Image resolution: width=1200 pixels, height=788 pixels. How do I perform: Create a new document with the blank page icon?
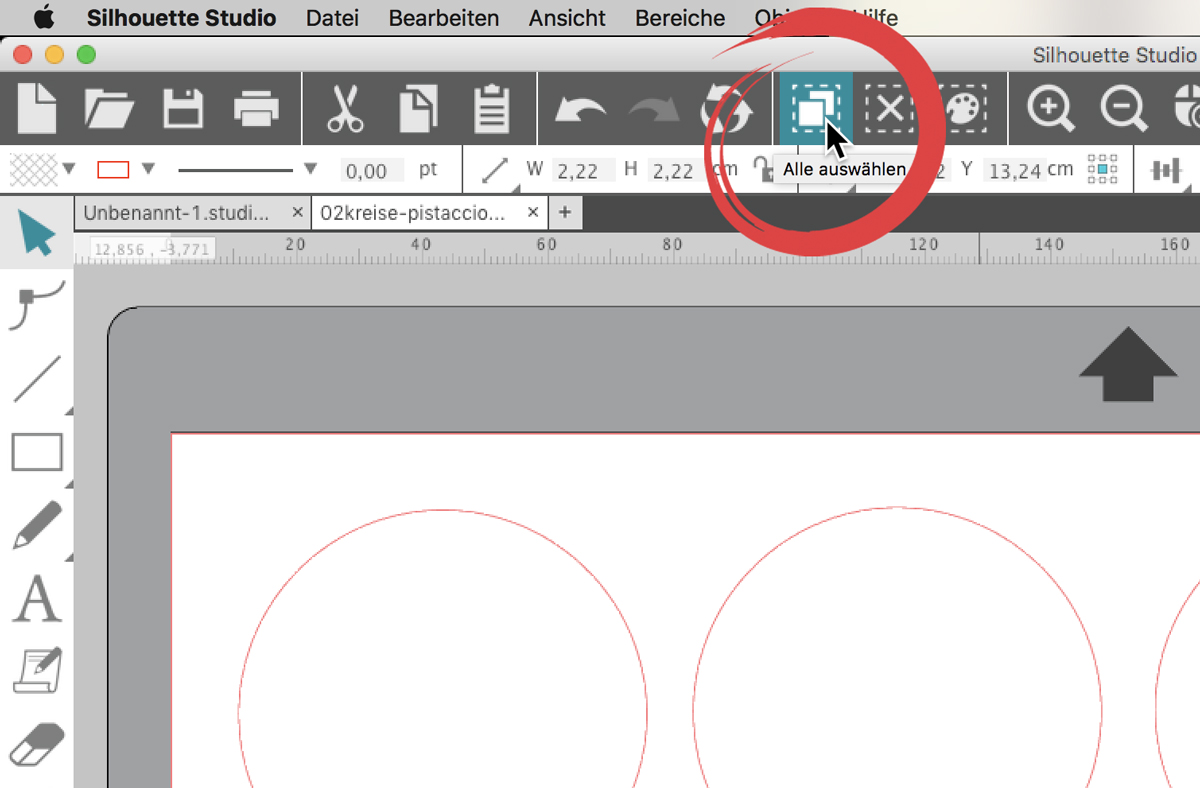[37, 108]
